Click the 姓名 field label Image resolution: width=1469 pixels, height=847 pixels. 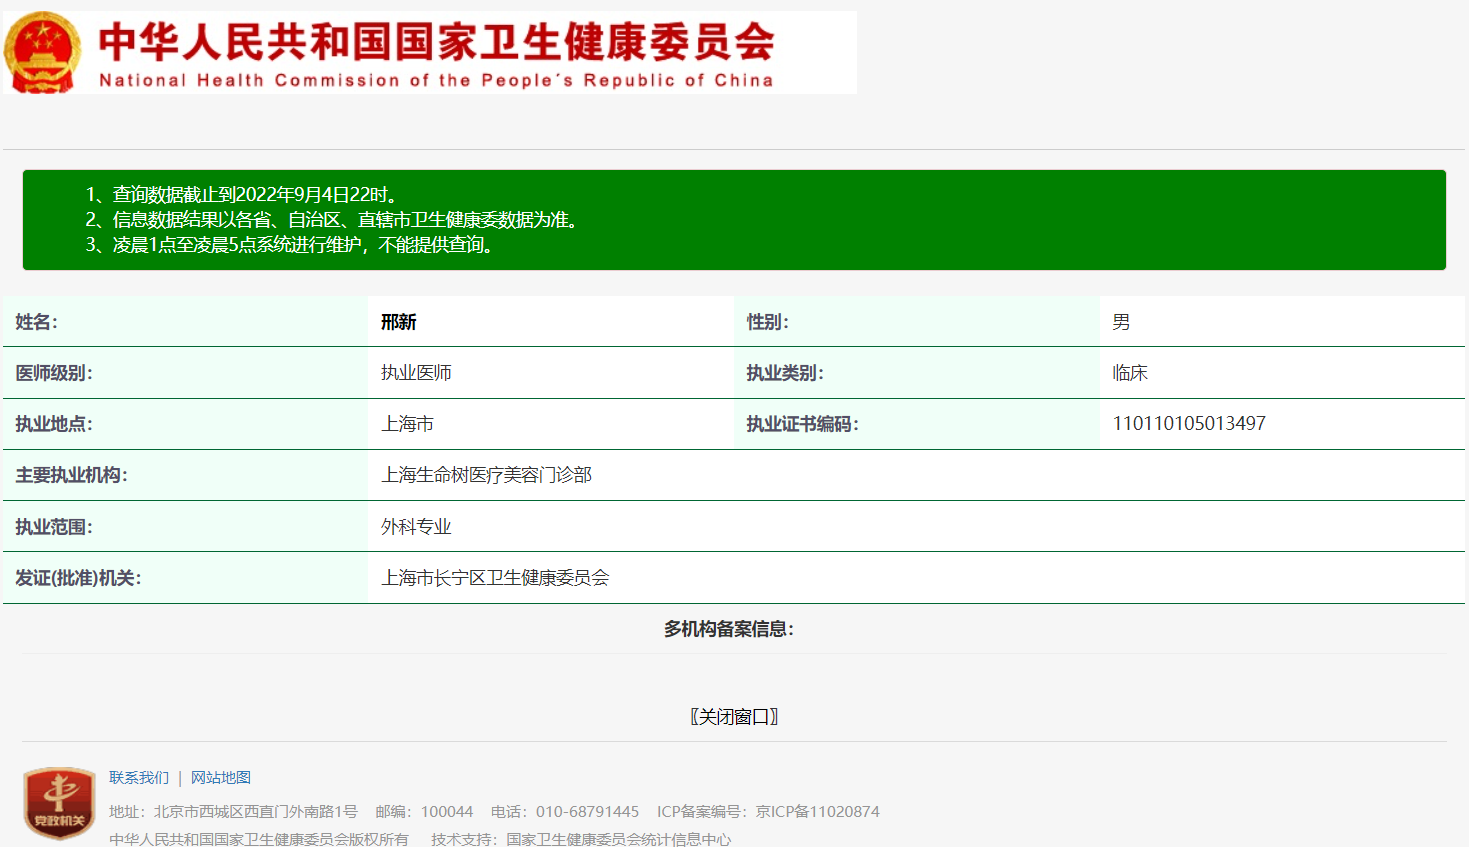[x=37, y=322]
